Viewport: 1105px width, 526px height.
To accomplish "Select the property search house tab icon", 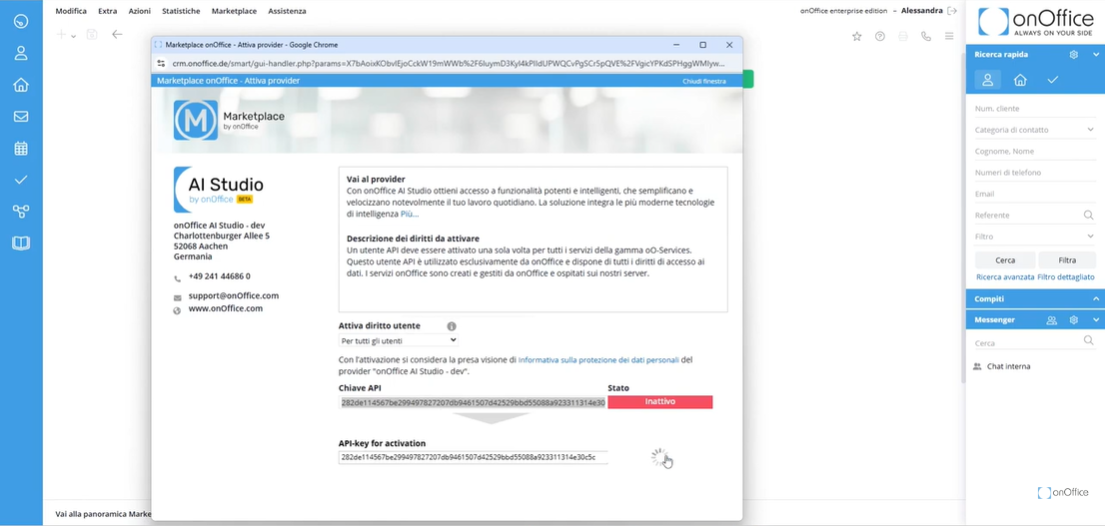I will click(1020, 80).
